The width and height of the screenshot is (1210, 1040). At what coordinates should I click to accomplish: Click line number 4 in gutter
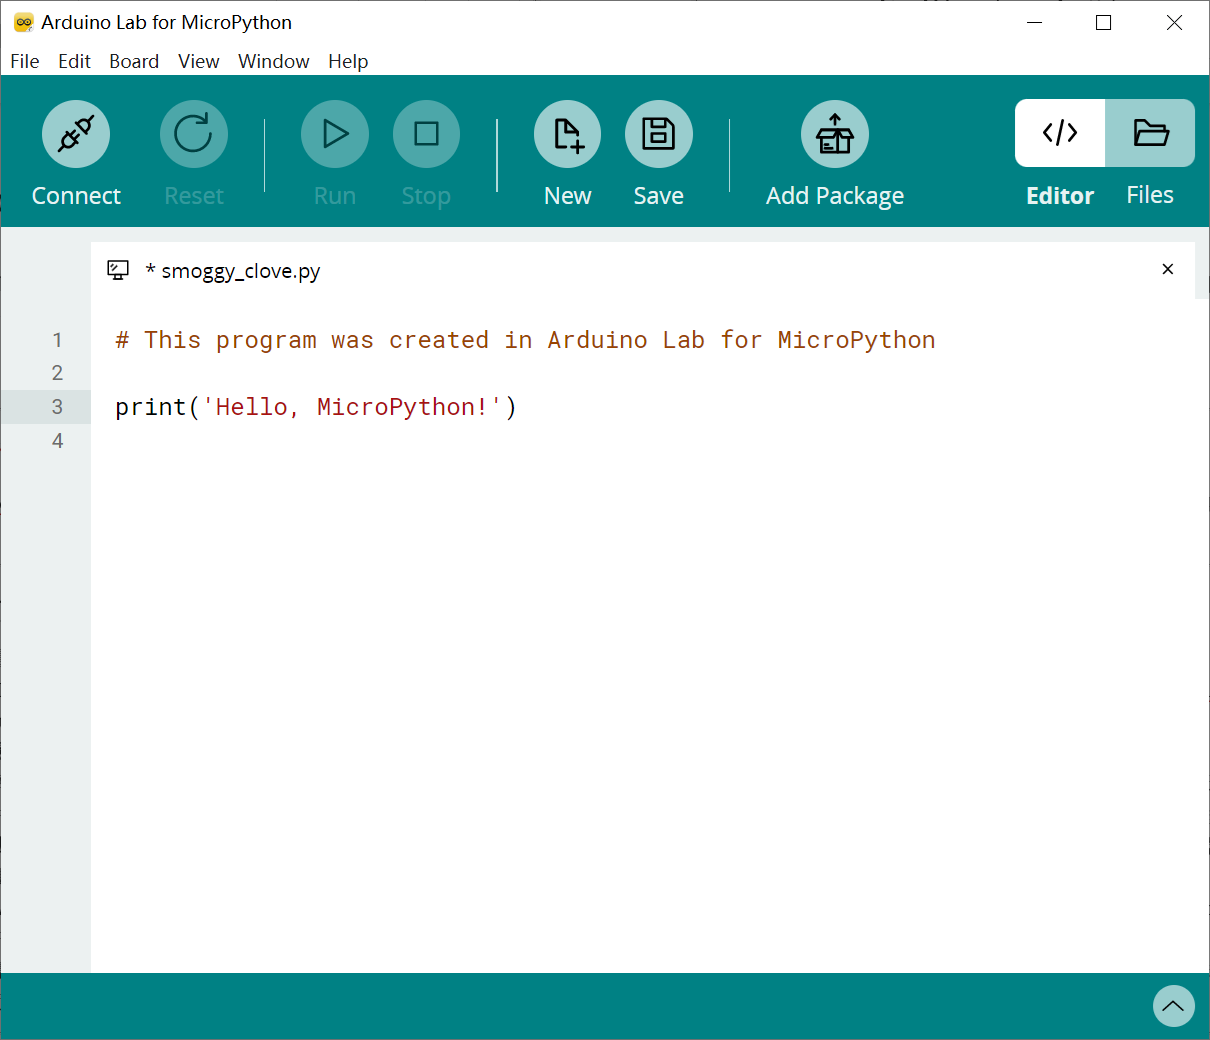[57, 441]
